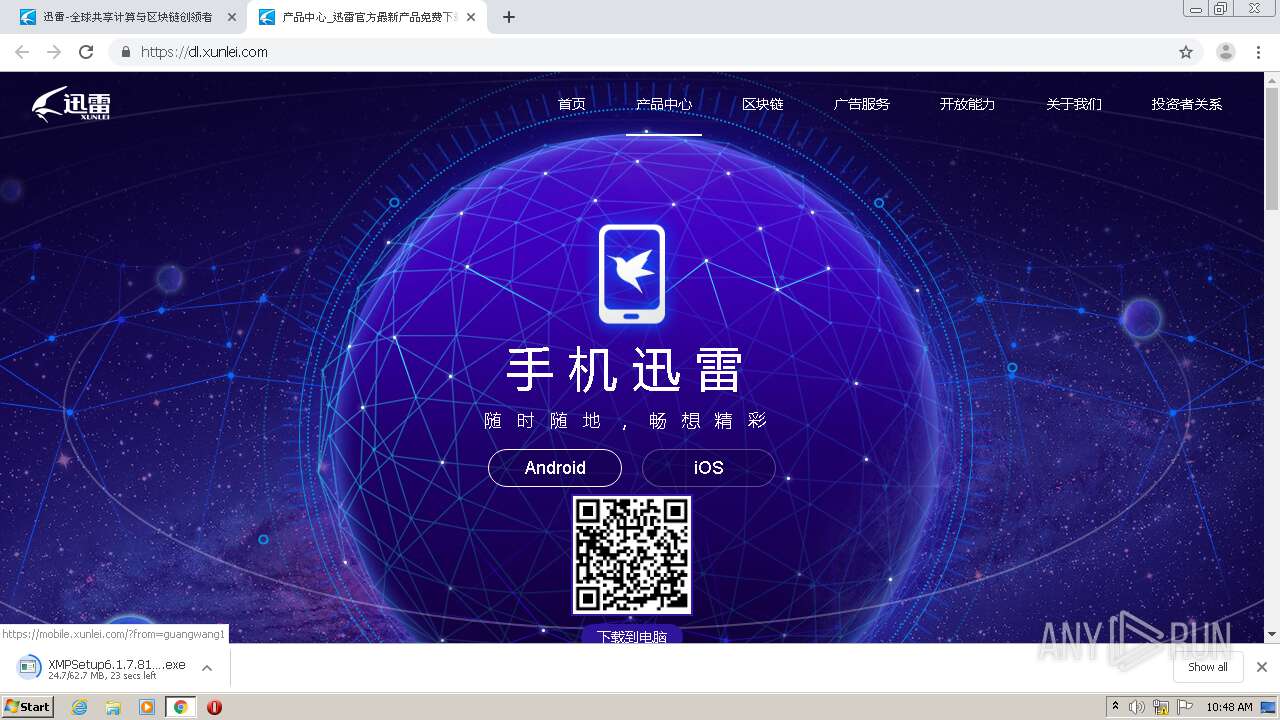Click the 产品中心 navigation item
The image size is (1280, 720).
tap(664, 104)
